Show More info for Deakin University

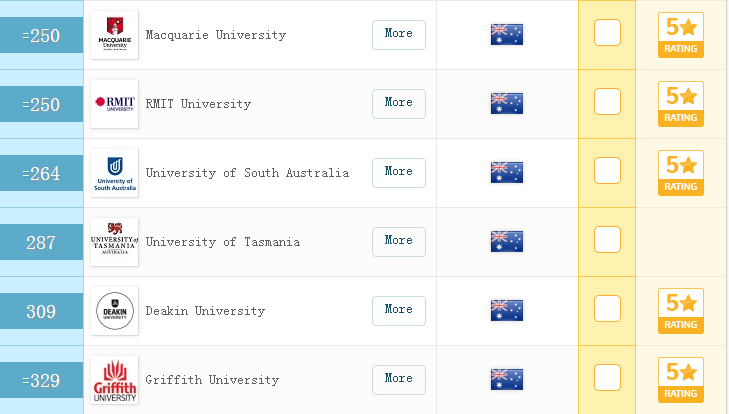(x=398, y=310)
